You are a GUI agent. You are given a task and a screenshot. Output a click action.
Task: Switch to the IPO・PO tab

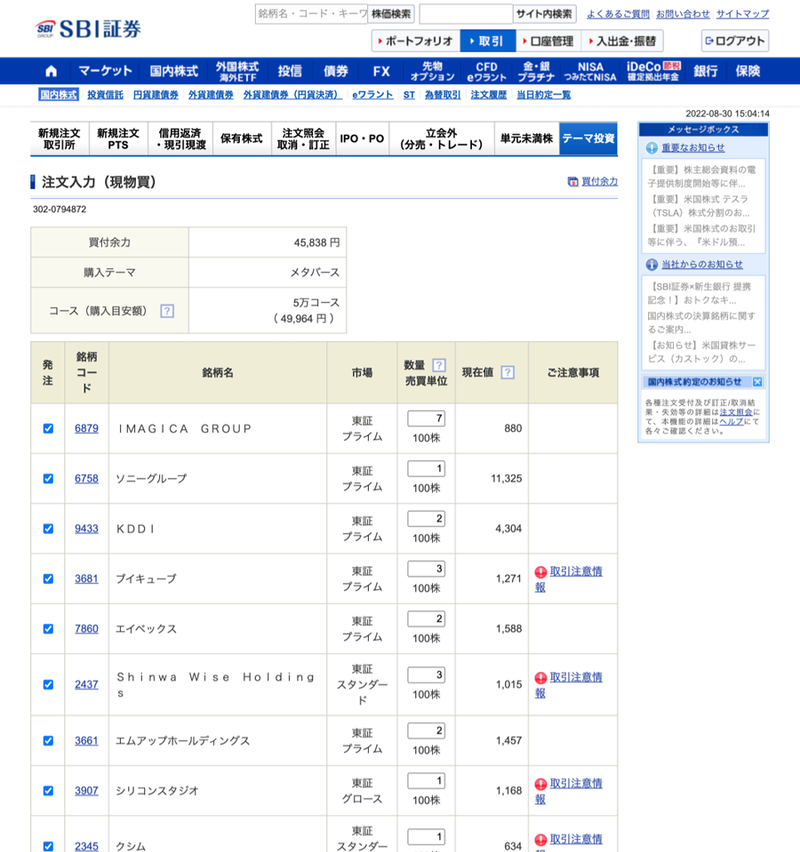click(x=361, y=139)
